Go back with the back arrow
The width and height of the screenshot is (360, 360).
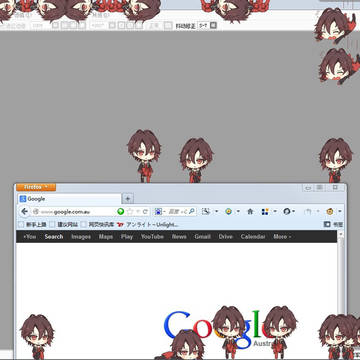click(x=24, y=211)
